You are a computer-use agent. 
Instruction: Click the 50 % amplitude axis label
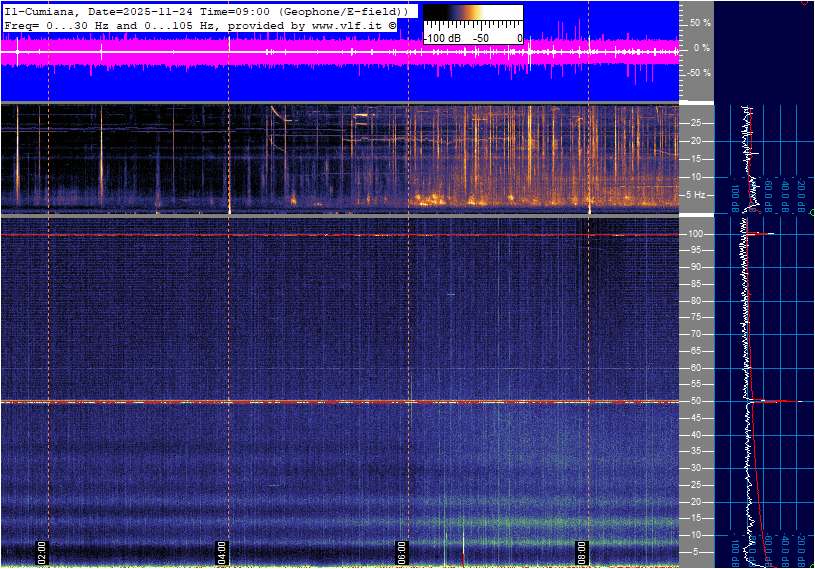coord(700,22)
